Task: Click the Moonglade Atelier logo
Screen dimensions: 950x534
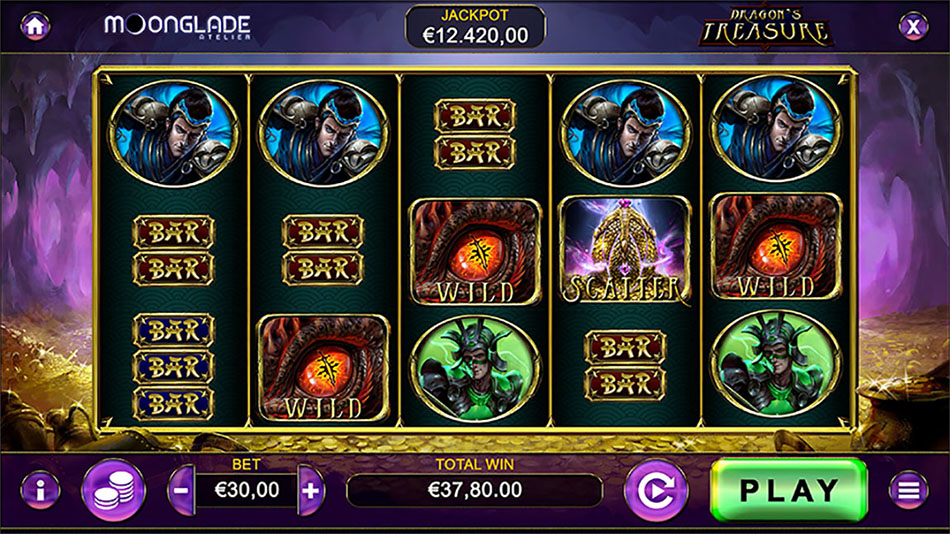Action: tap(178, 27)
